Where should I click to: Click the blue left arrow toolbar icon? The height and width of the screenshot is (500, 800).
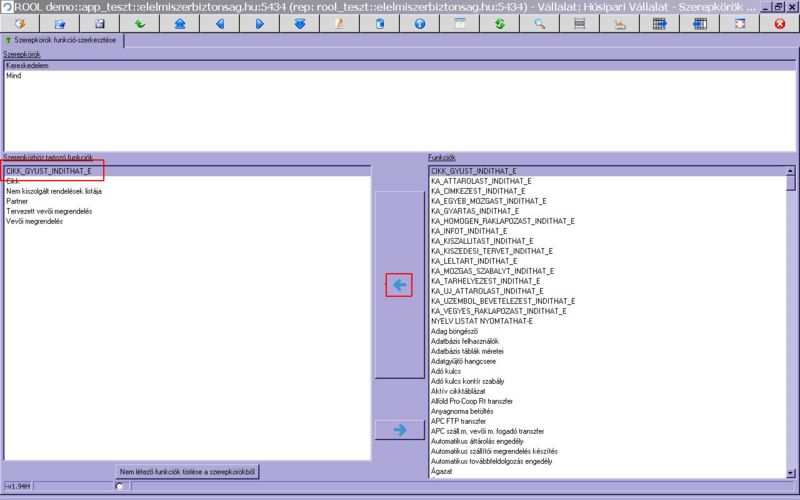[x=219, y=22]
